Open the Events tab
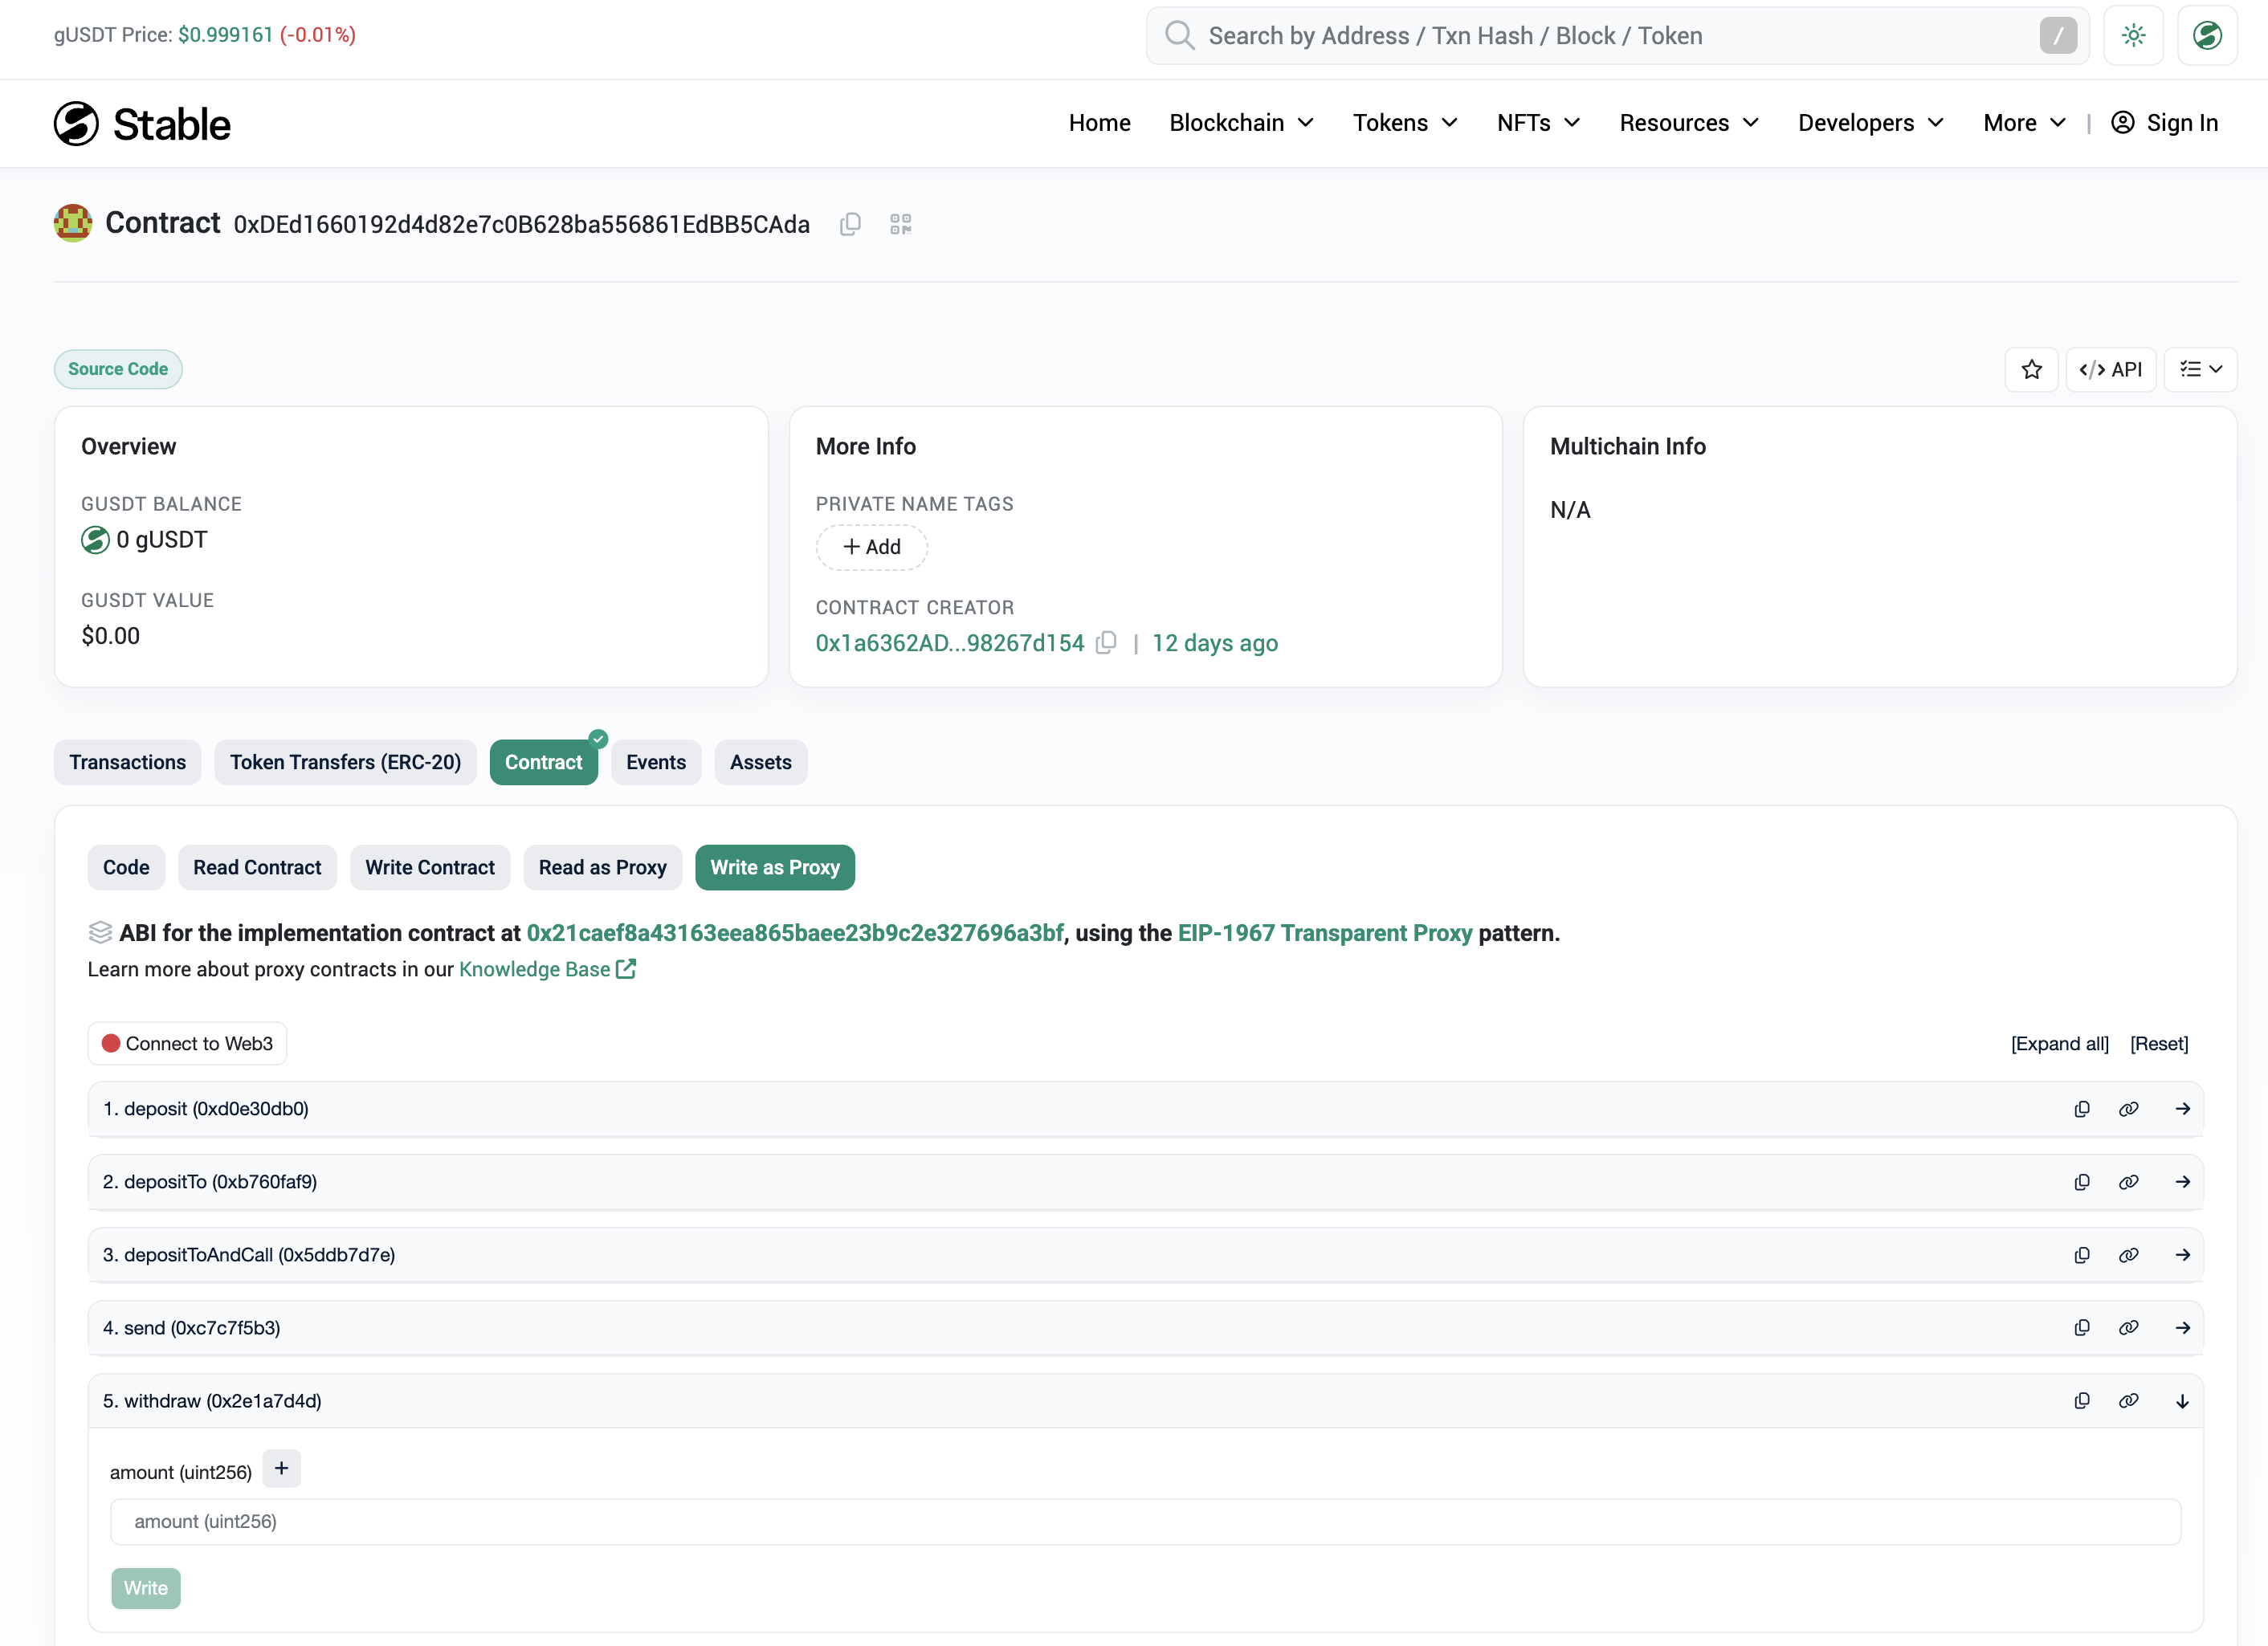Viewport: 2268px width, 1646px height. pyautogui.click(x=656, y=761)
